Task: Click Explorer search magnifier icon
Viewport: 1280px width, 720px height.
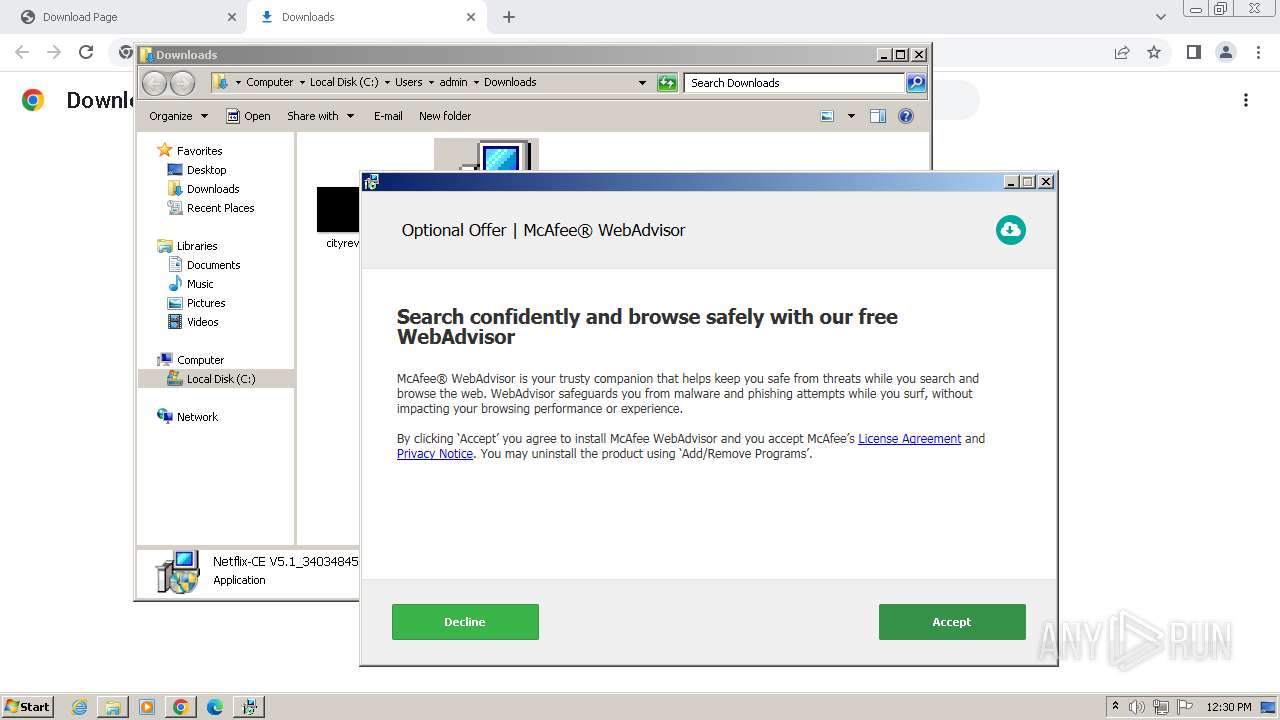Action: click(x=916, y=83)
